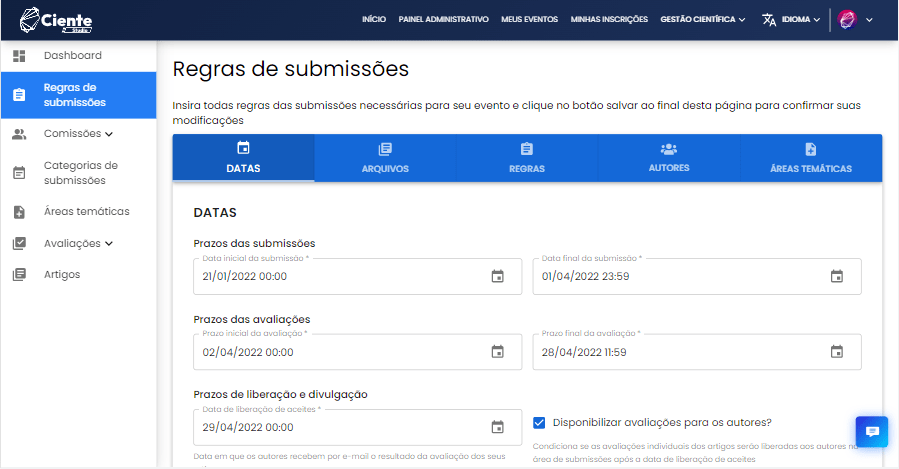
Task: Click the translate language icon
Action: pyautogui.click(x=769, y=20)
